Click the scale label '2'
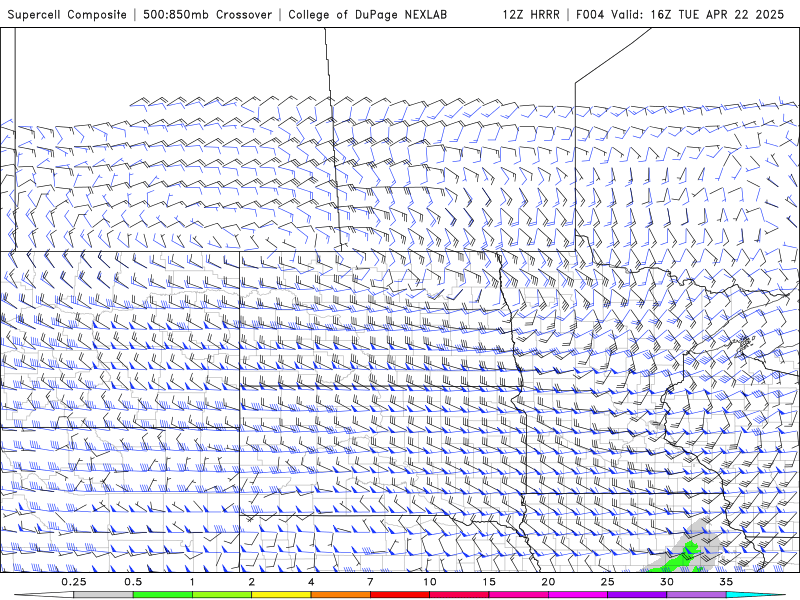This screenshot has height=600, width=800. coord(252,582)
